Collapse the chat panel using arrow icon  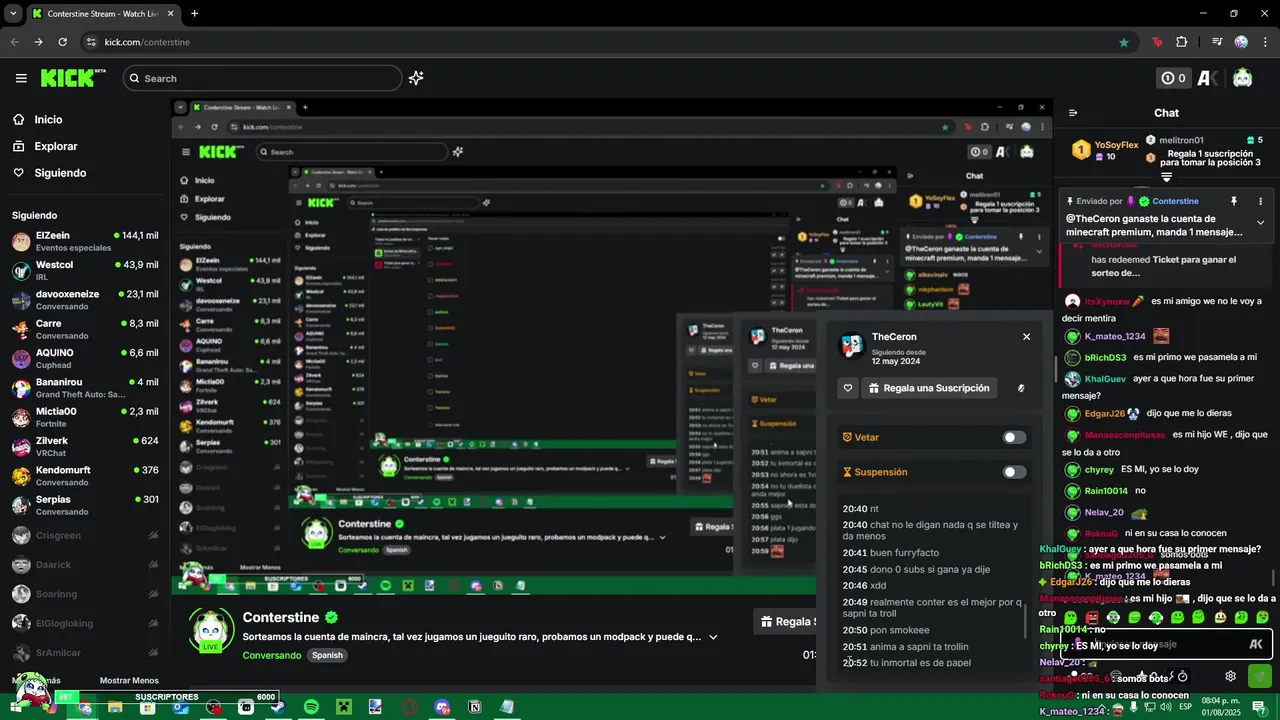click(x=1073, y=113)
